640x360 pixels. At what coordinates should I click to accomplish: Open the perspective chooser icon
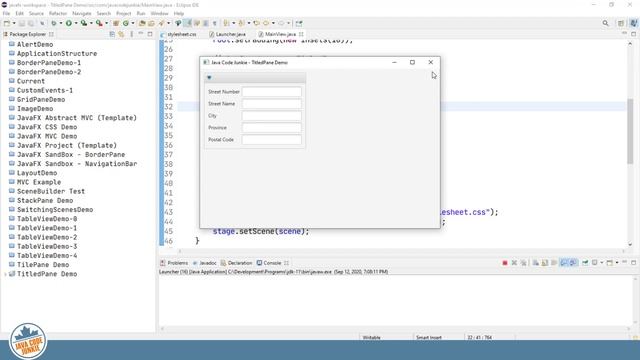click(621, 23)
